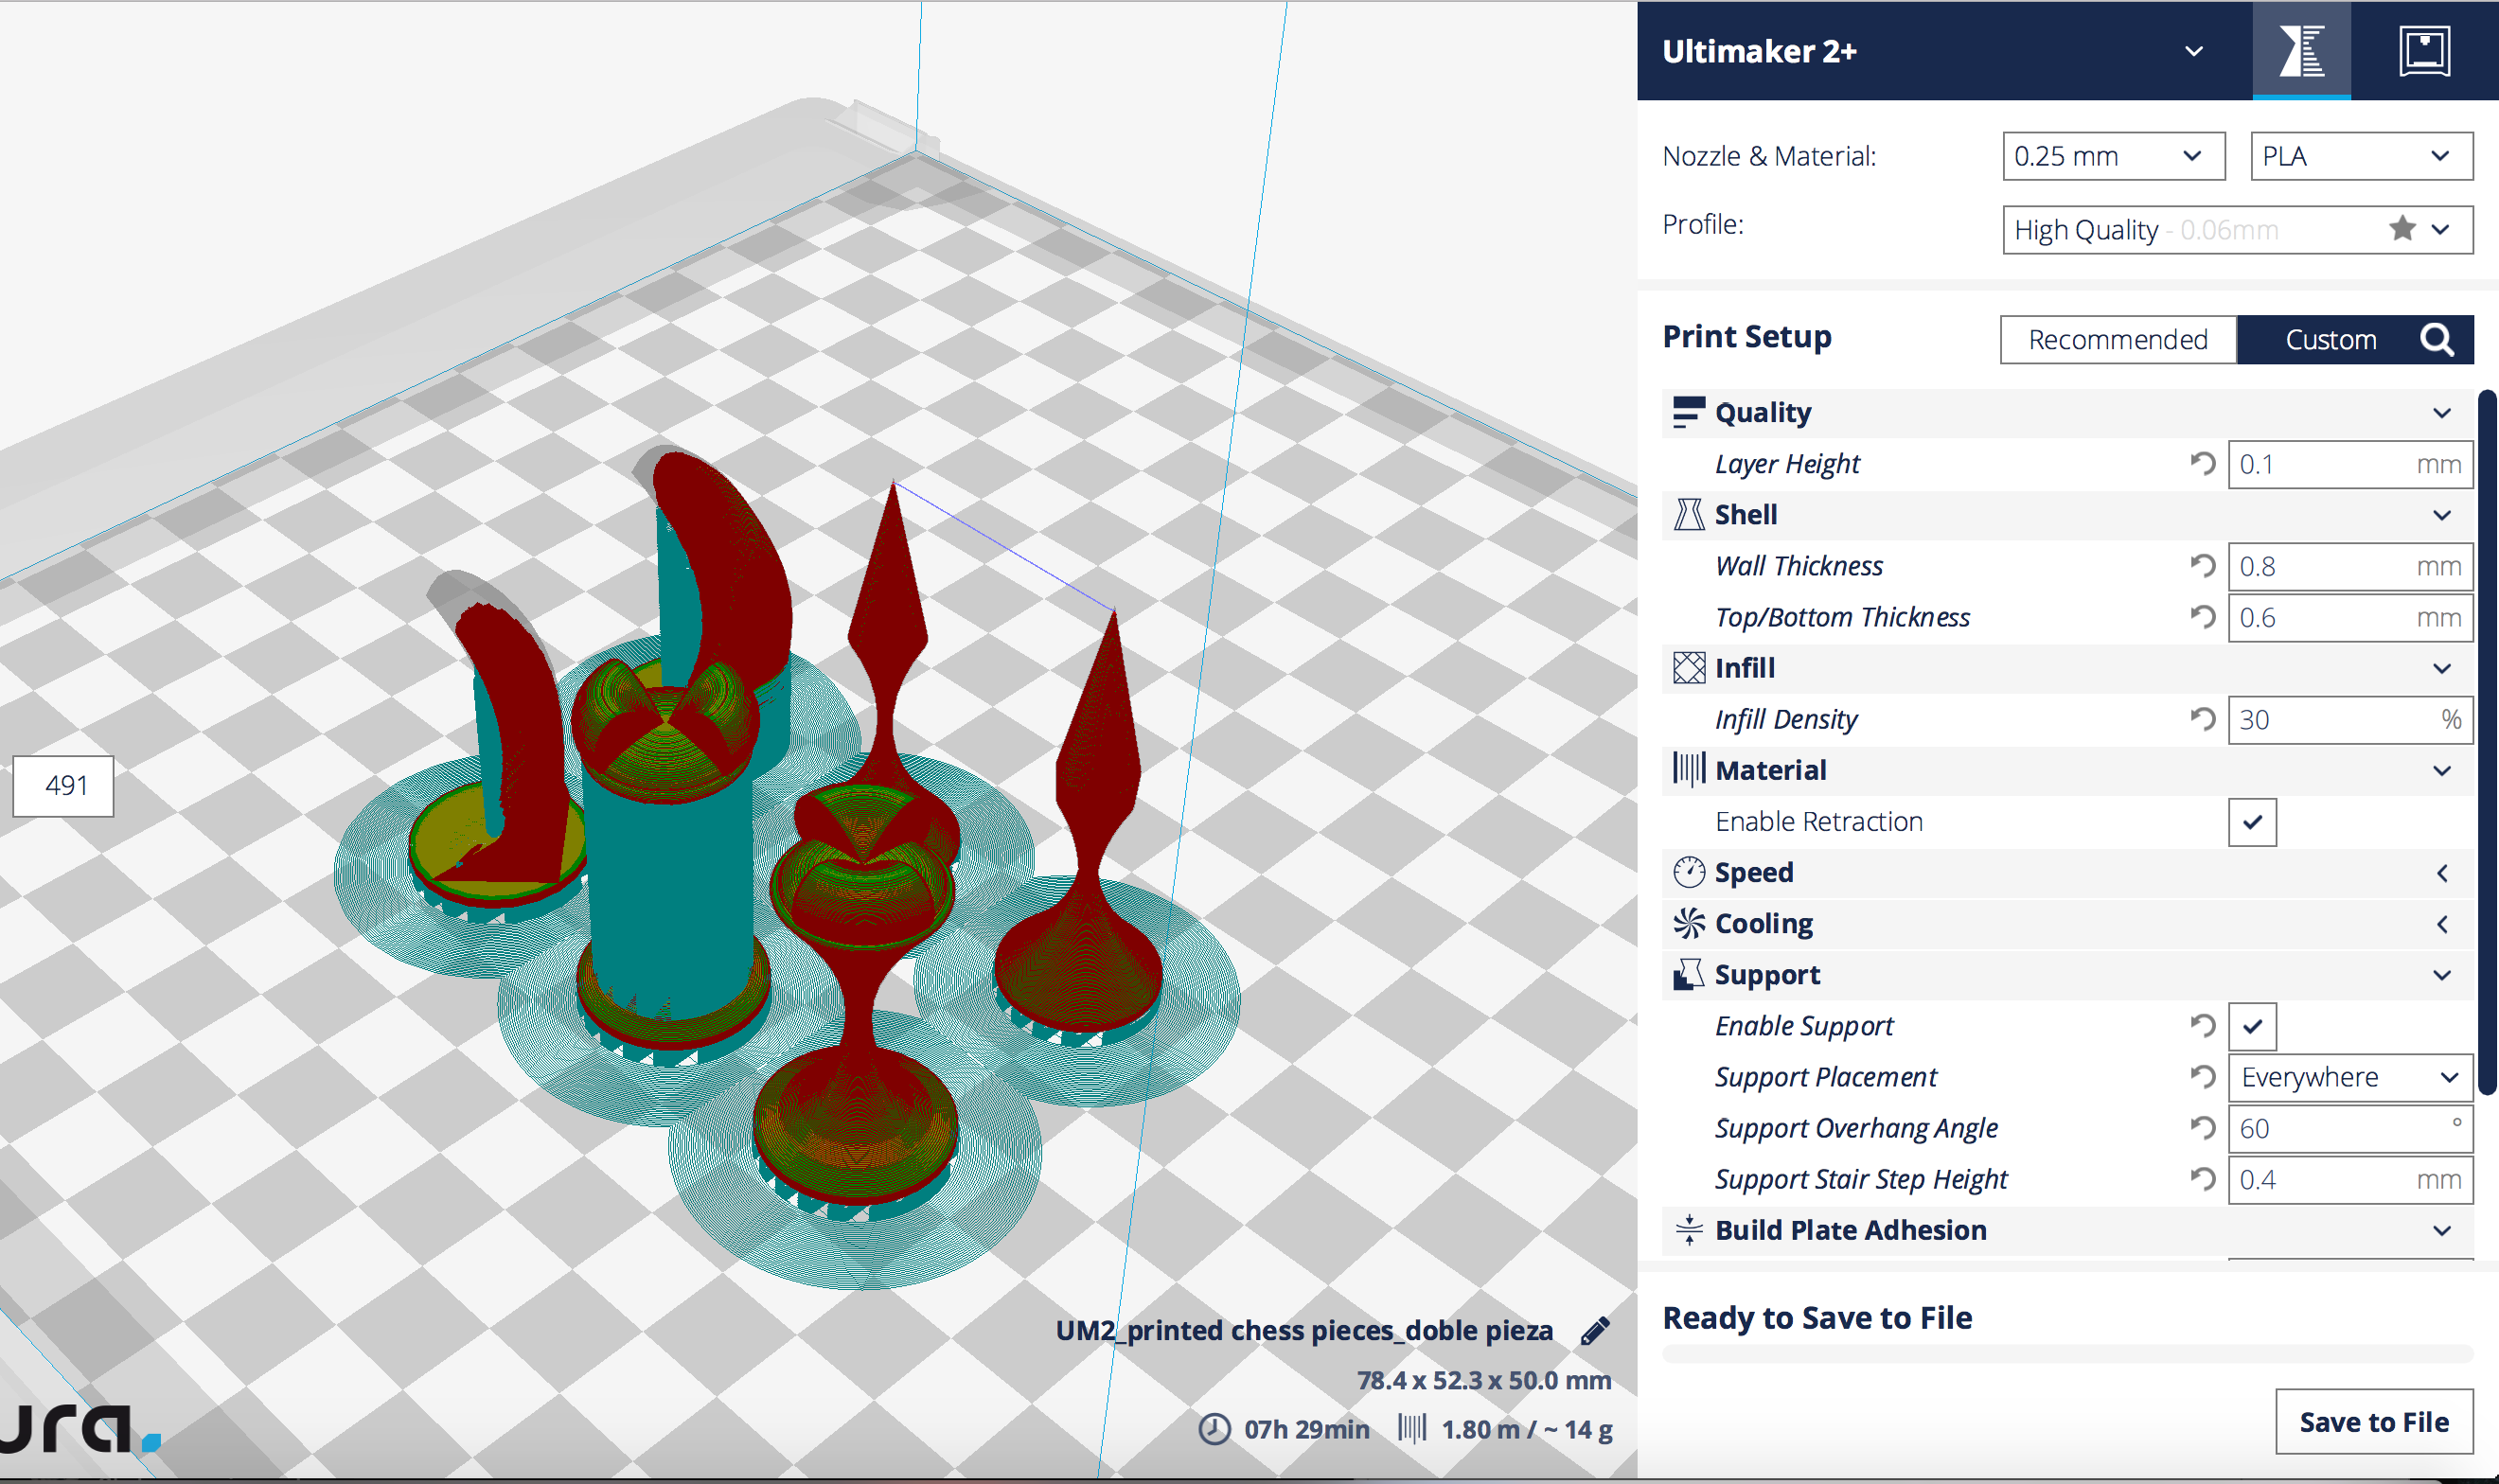Screen dimensions: 2499x1484
Task: Click the Quality section header label
Action: 1763,413
